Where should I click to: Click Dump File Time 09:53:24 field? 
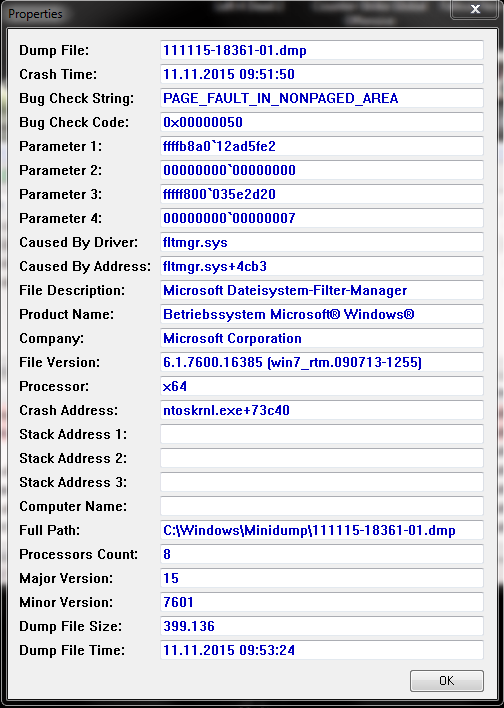coord(322,650)
